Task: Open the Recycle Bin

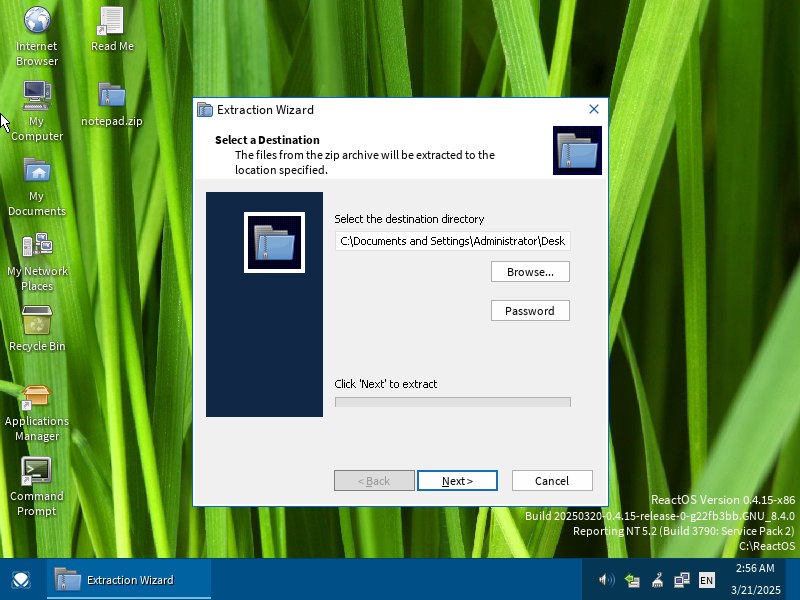Action: tap(37, 320)
